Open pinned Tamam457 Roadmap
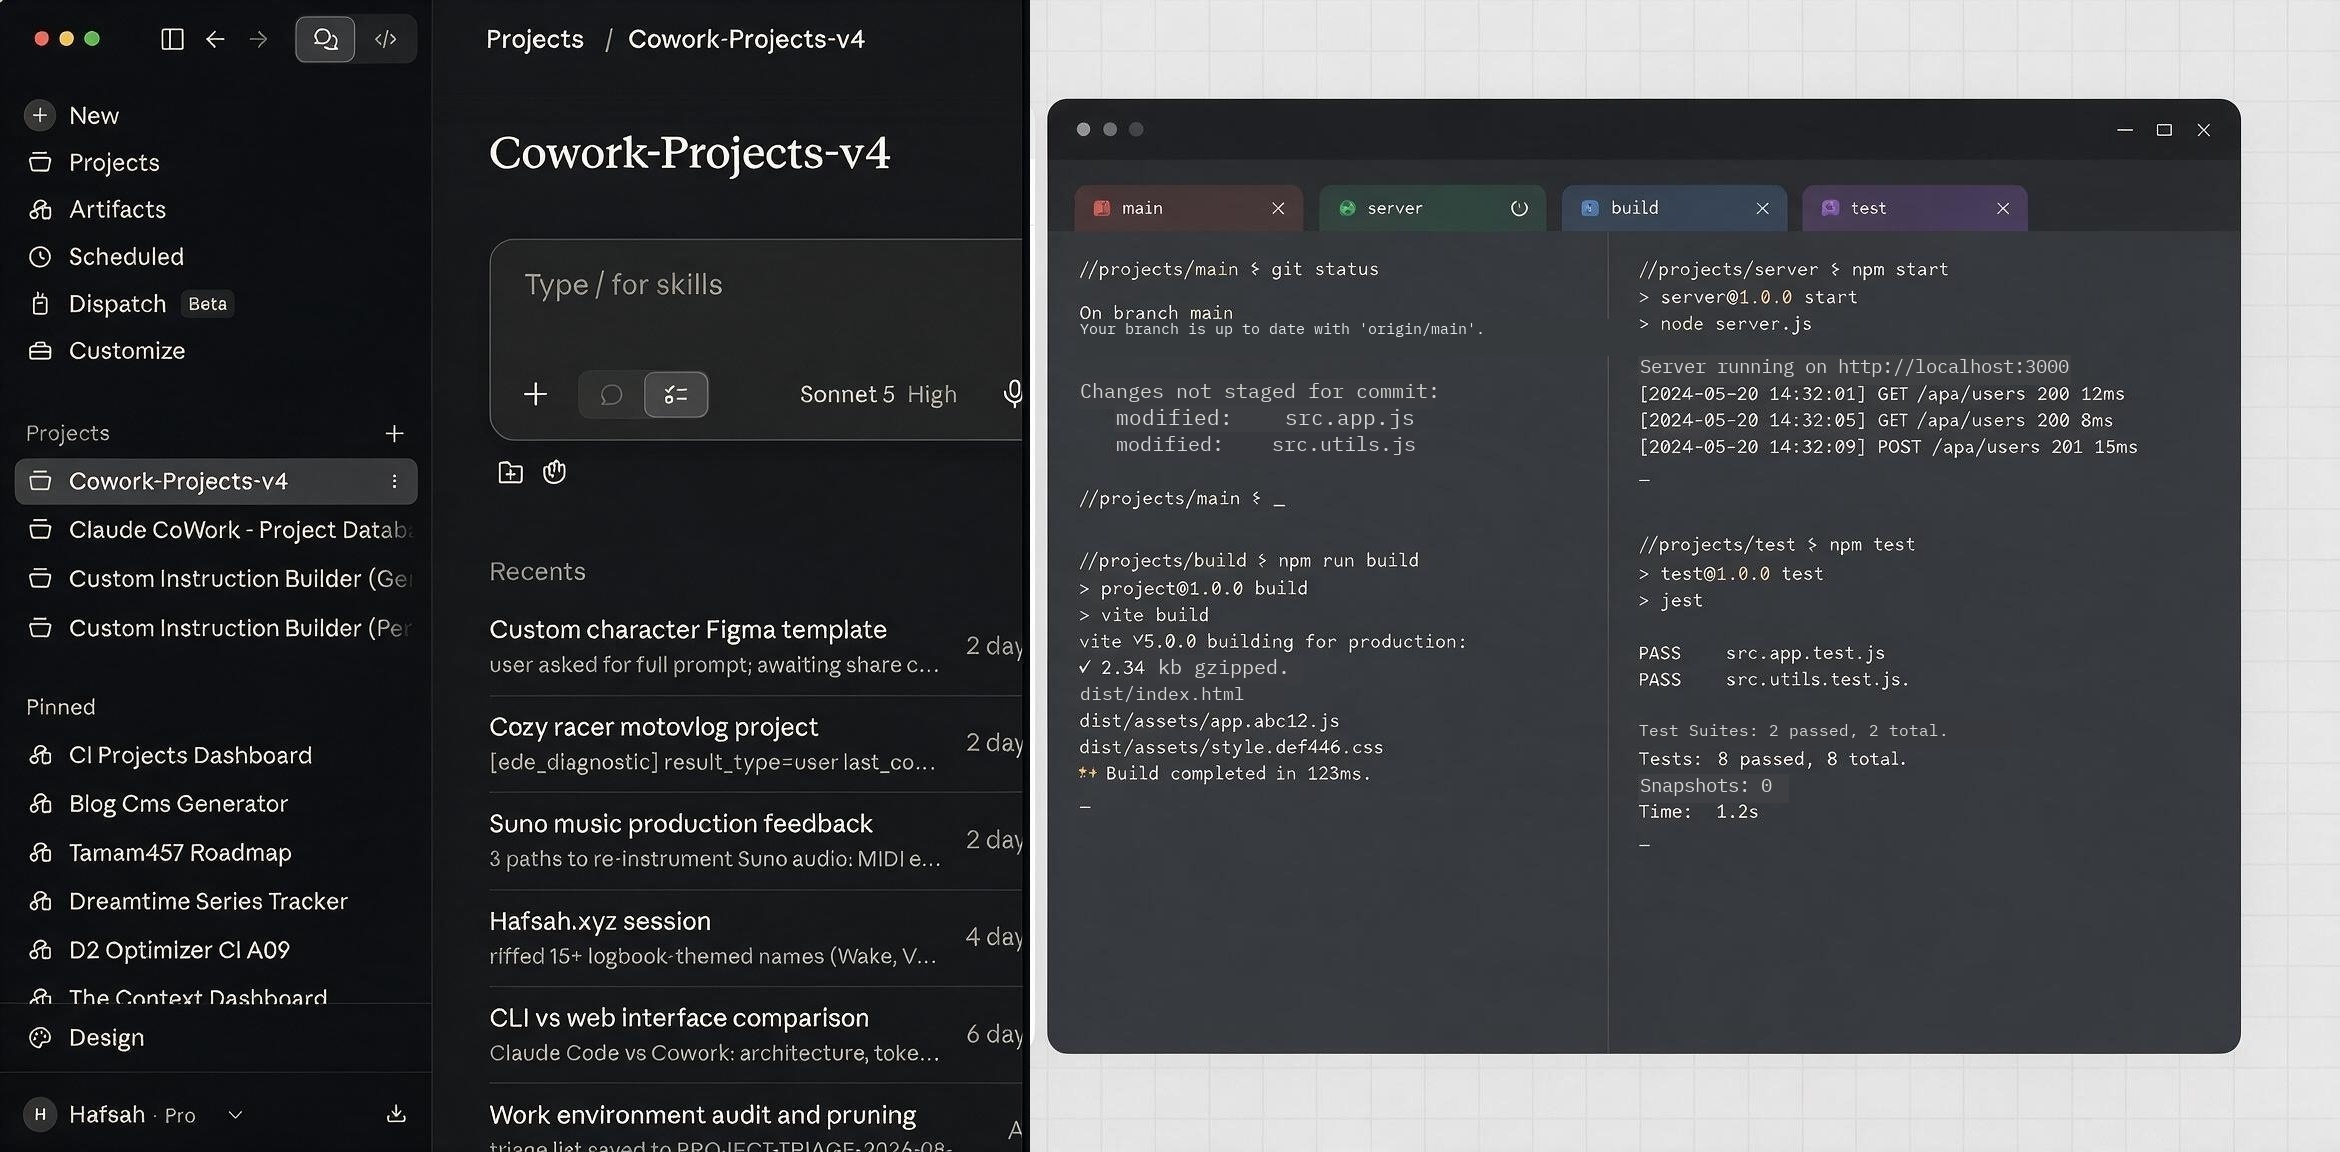 tap(160, 853)
